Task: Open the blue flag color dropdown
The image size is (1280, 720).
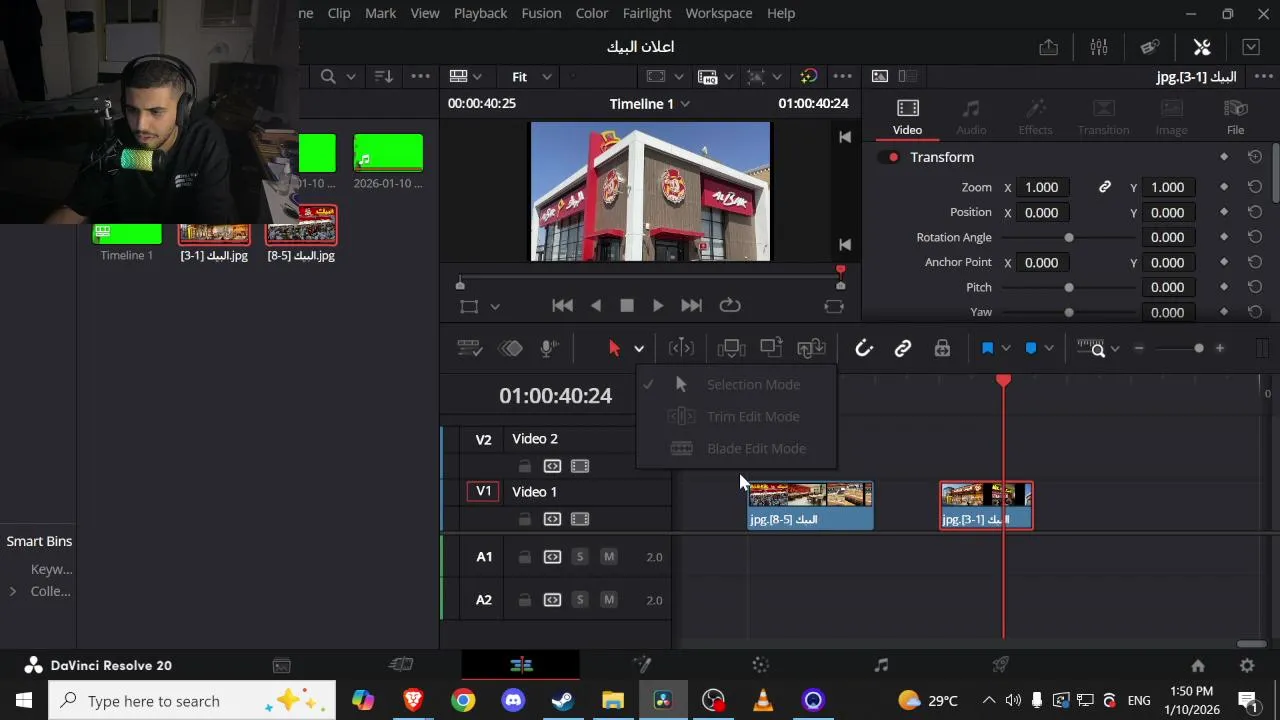Action: click(1006, 348)
